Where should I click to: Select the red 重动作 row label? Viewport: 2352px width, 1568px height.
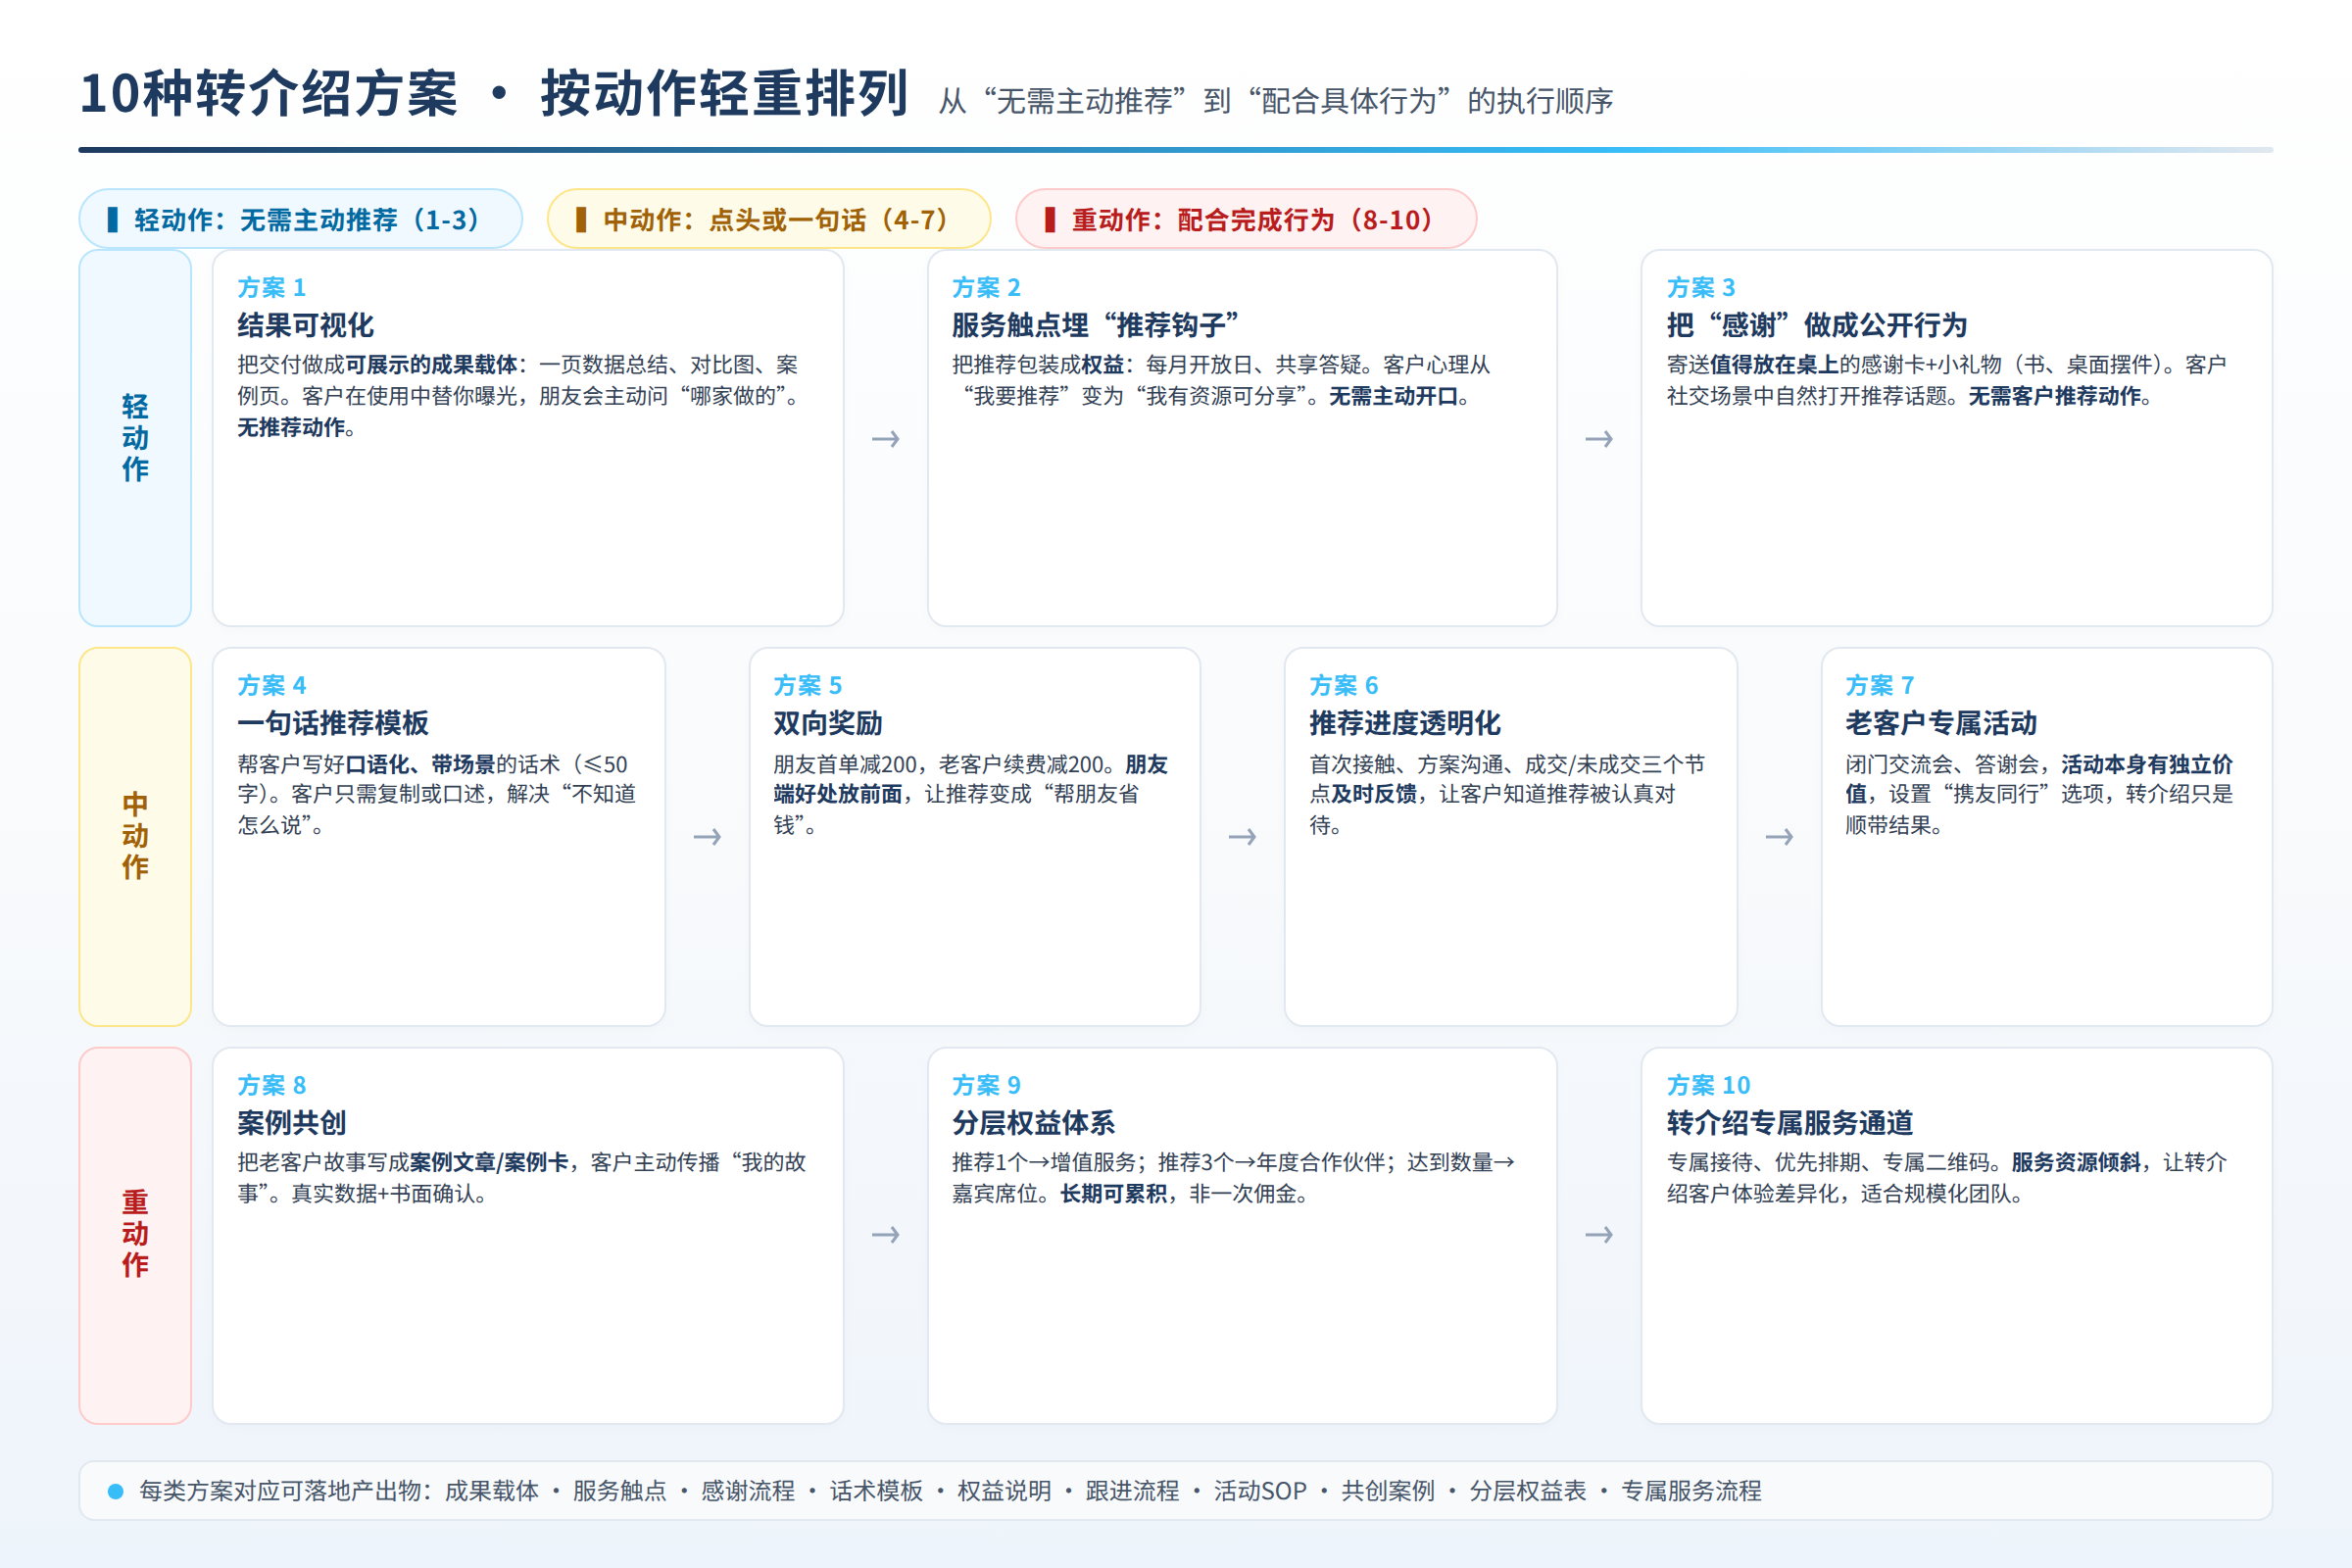(x=135, y=1235)
